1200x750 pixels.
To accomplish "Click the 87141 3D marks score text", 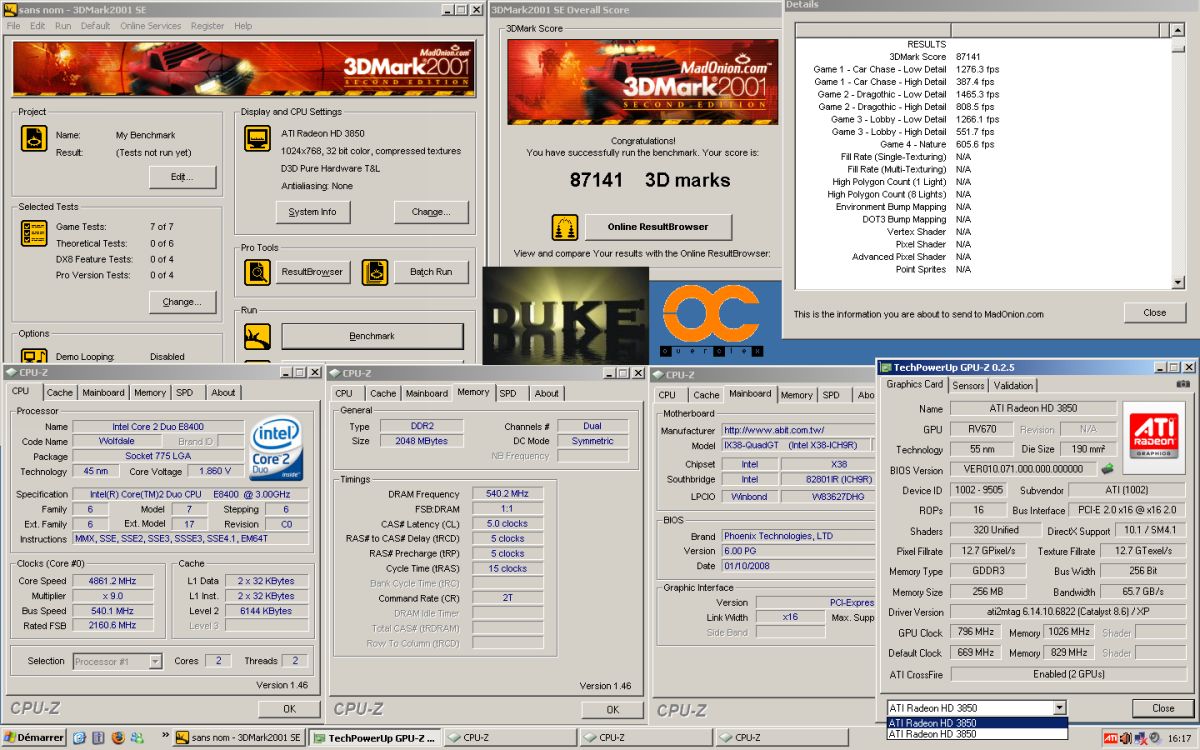I will (650, 180).
